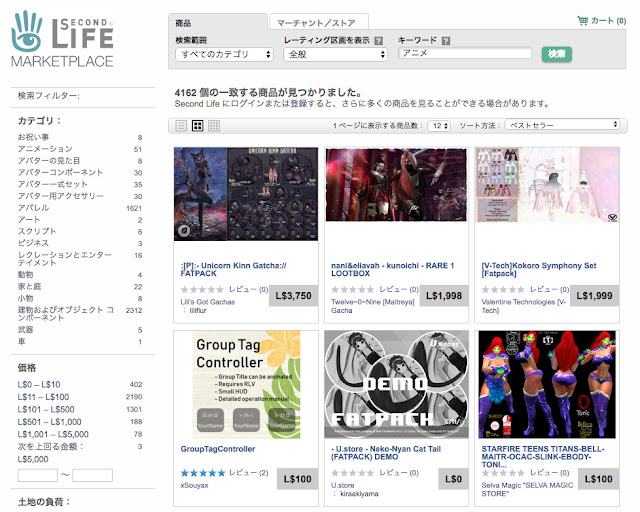Click the ログイン link
Viewport: 640px width, 512px height.
[247, 104]
